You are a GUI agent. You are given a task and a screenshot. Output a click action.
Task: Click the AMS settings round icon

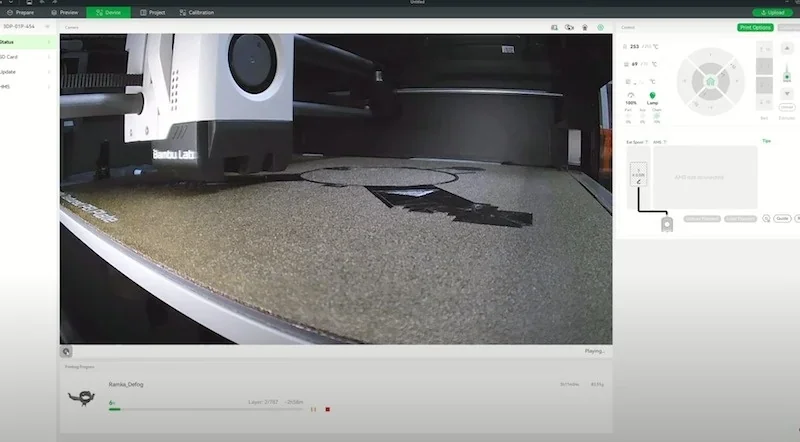pyautogui.click(x=766, y=218)
